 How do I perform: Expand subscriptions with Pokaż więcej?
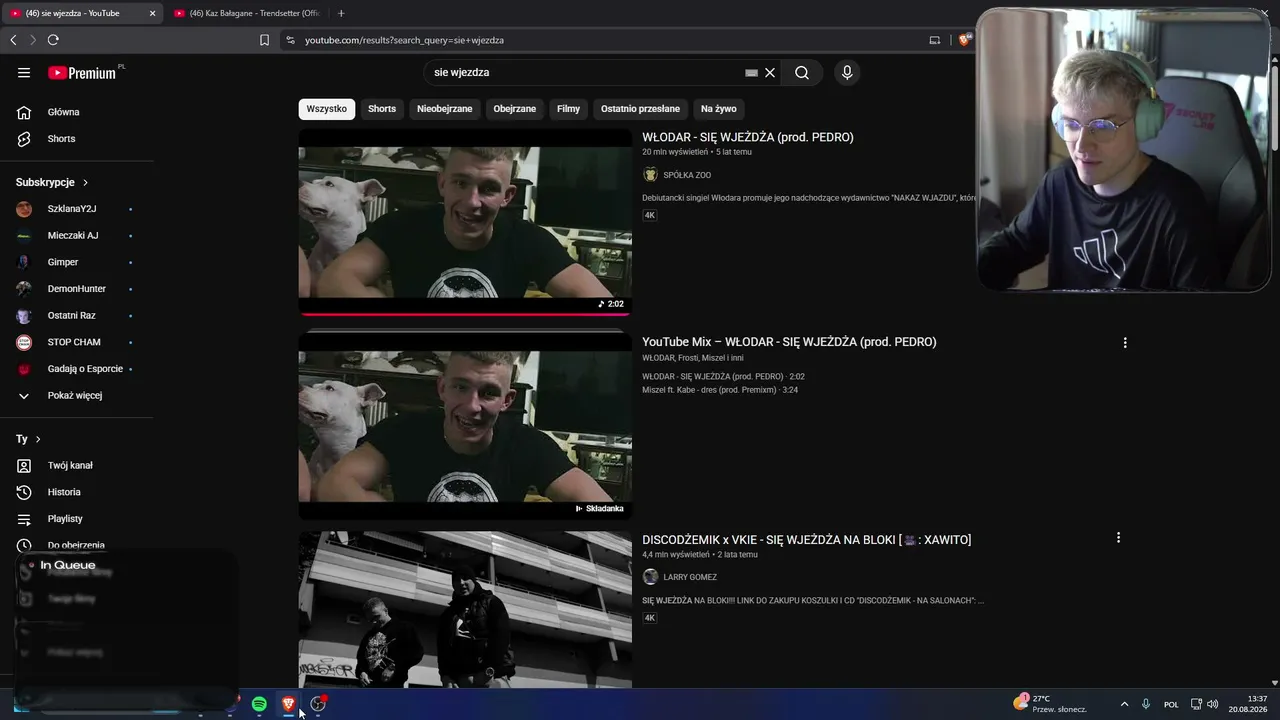(x=76, y=395)
